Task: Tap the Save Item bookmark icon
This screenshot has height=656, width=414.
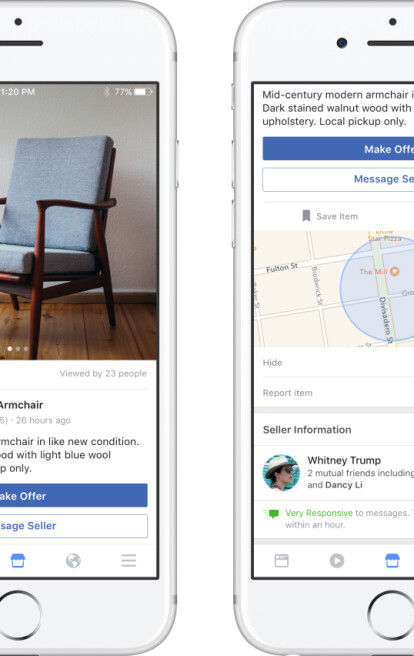Action: (306, 216)
